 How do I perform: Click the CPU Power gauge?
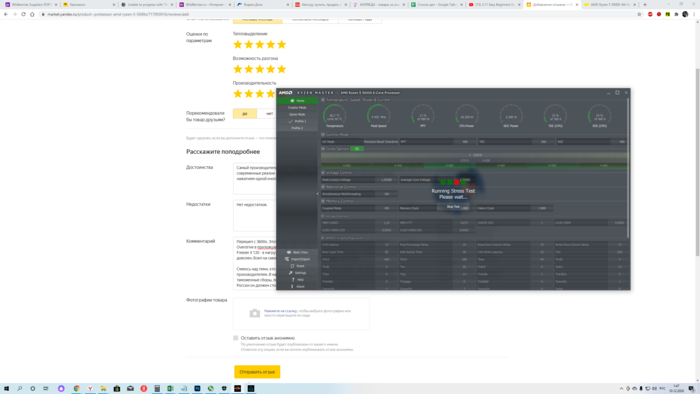pos(467,116)
